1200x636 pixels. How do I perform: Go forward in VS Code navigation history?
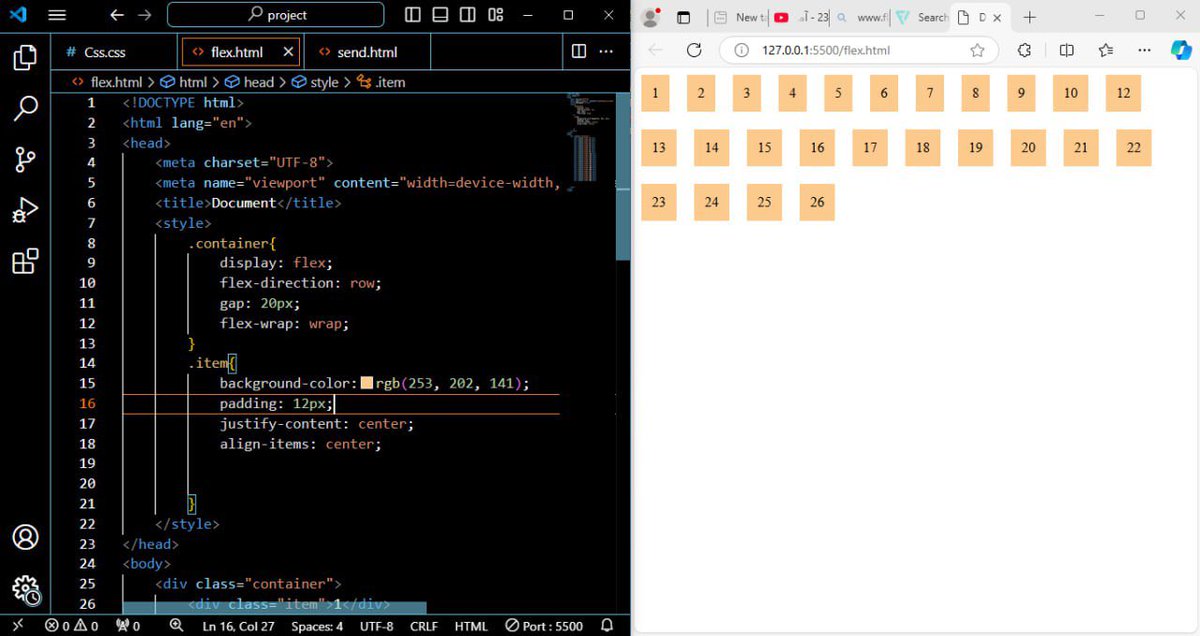pyautogui.click(x=145, y=15)
